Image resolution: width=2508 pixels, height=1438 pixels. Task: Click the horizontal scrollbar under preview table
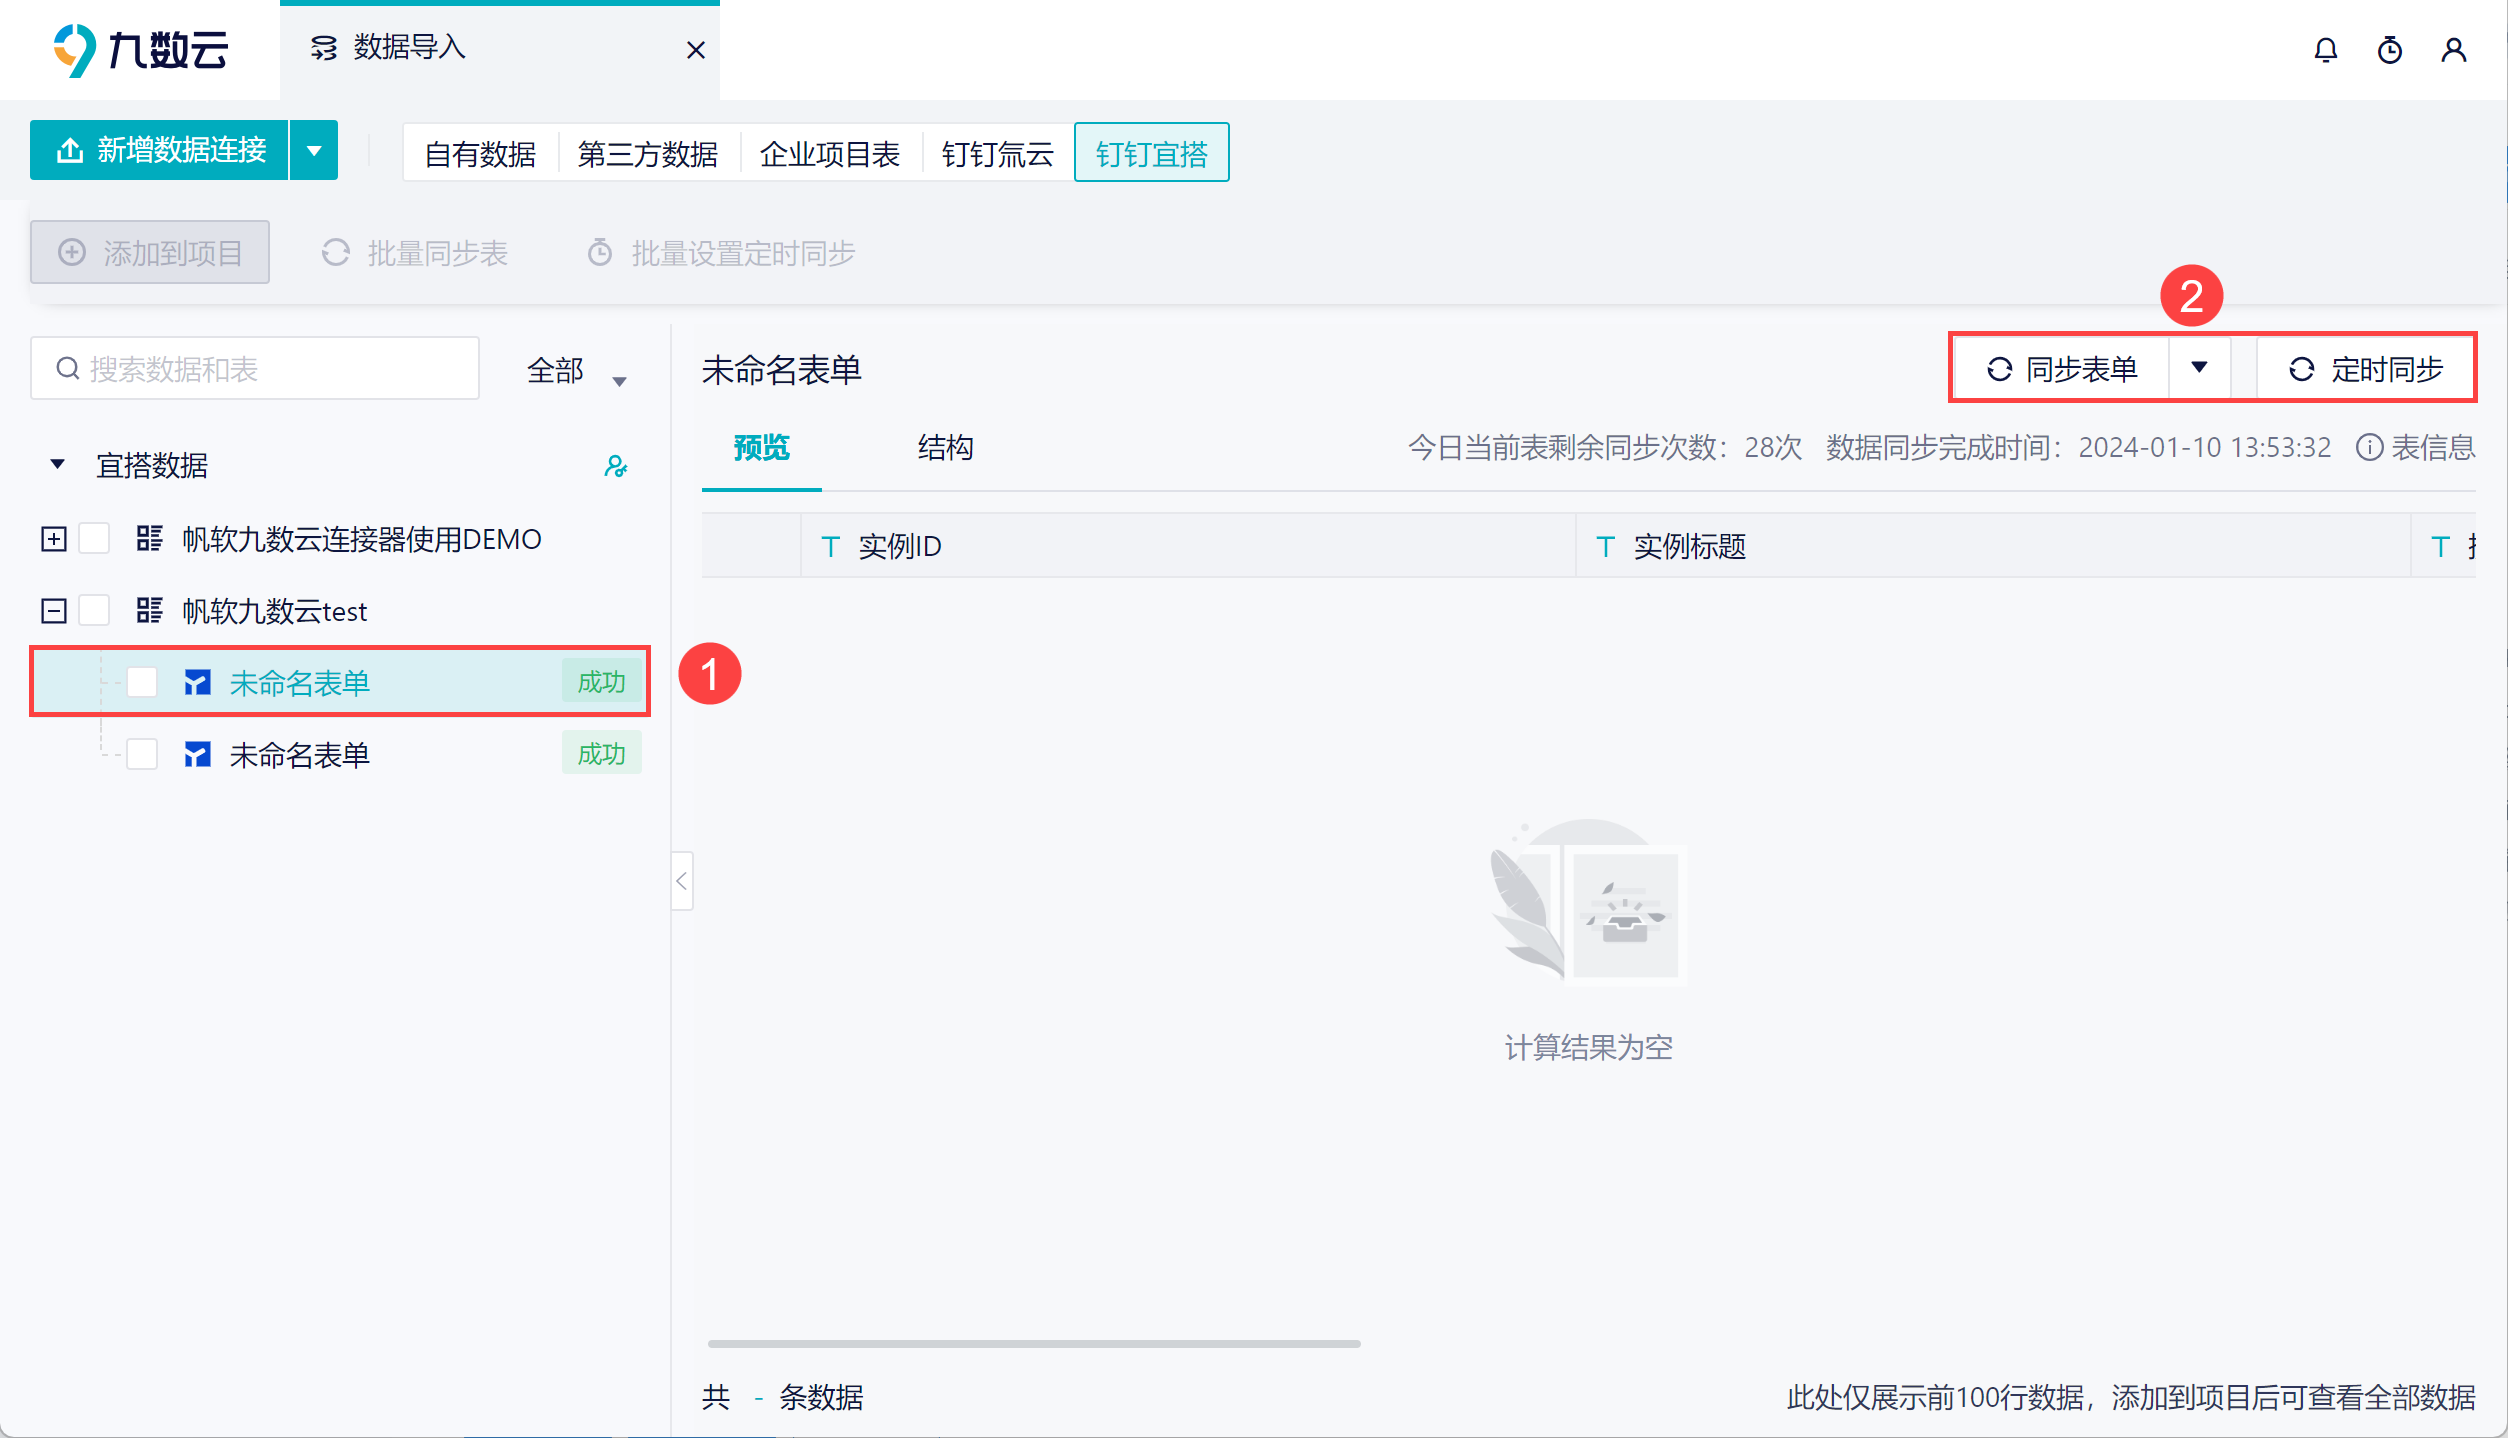click(1033, 1344)
